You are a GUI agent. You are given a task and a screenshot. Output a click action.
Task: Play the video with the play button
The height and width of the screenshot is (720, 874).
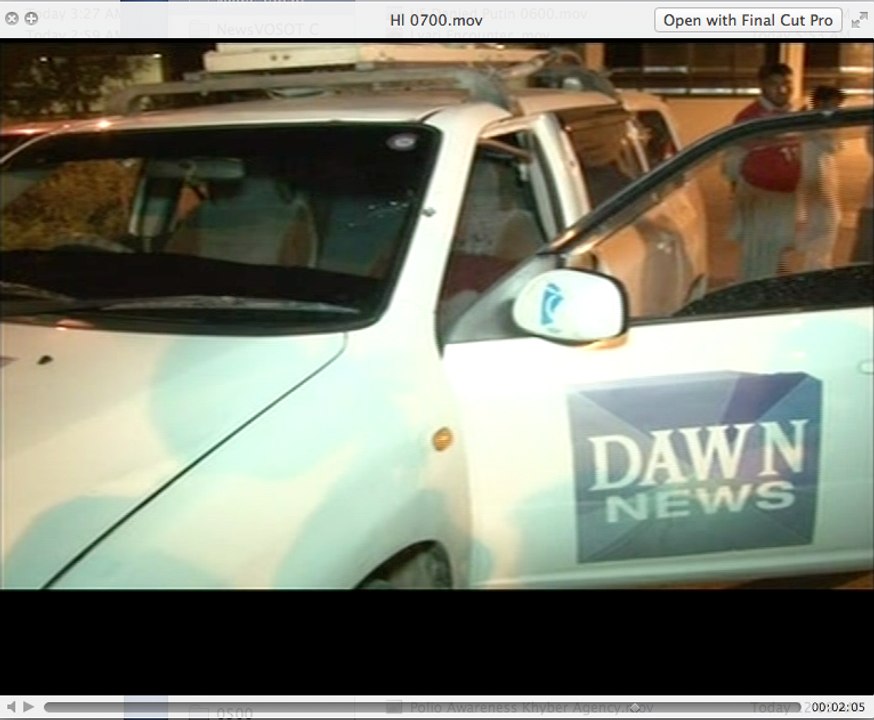(28, 707)
